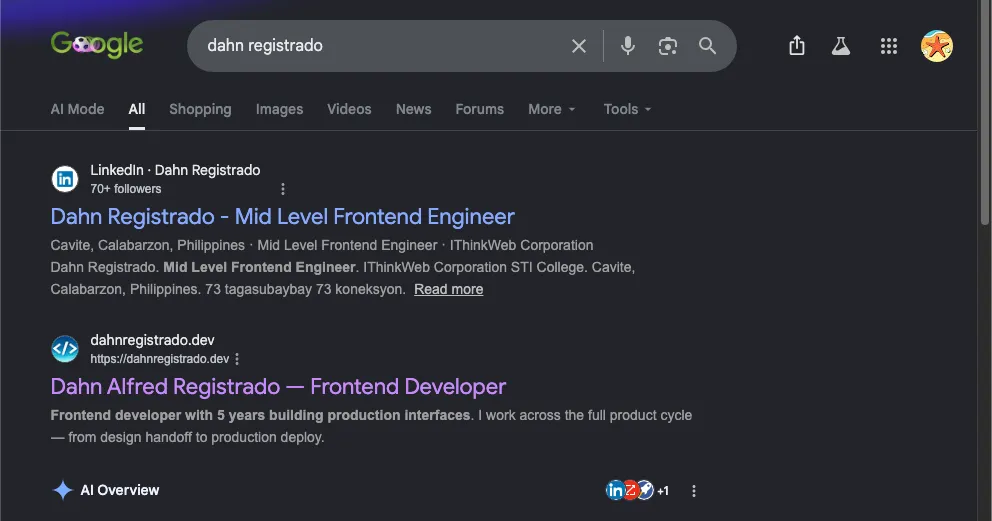Click the share icon in header
Viewport: 992px width, 521px height.
click(797, 46)
